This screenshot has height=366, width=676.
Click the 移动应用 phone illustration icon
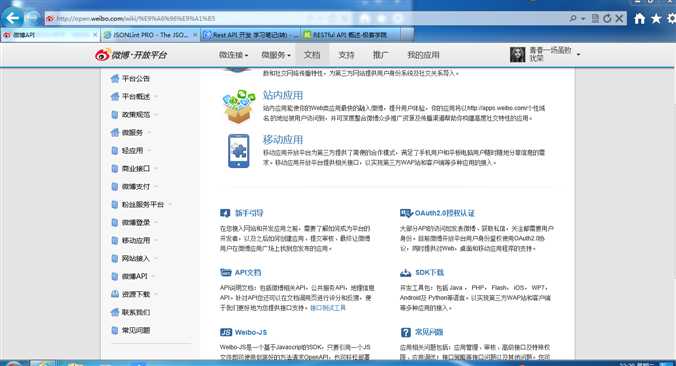tap(239, 151)
